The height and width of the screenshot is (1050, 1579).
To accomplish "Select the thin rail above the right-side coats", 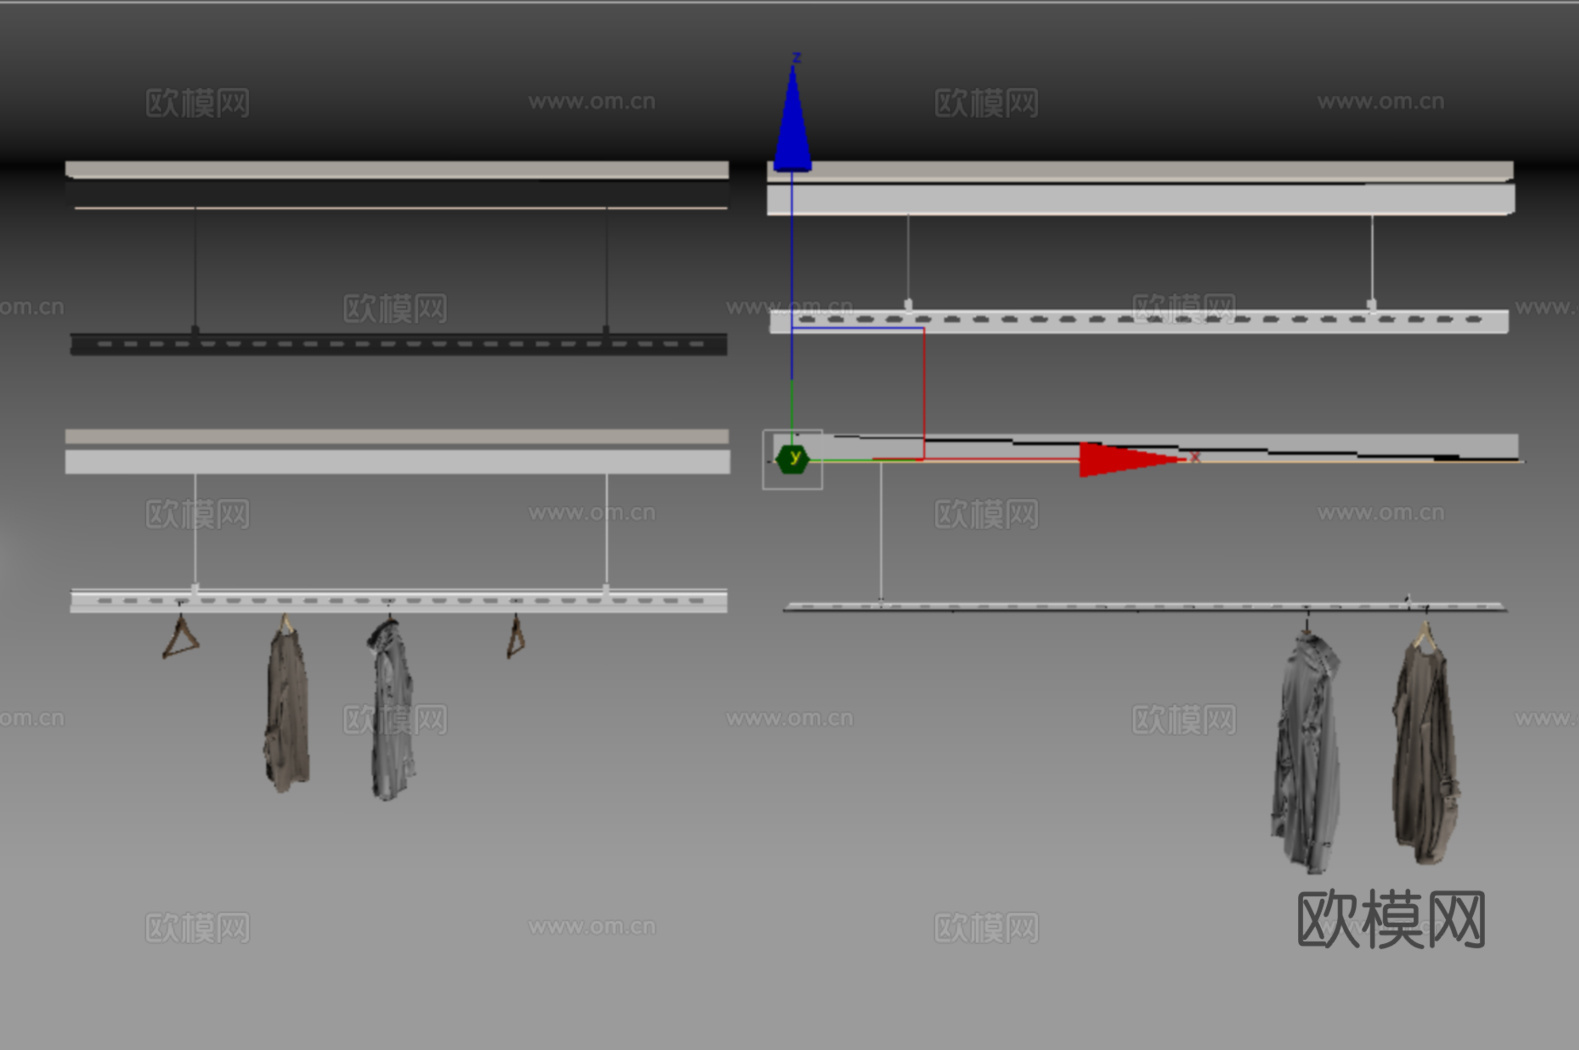I will [1144, 606].
